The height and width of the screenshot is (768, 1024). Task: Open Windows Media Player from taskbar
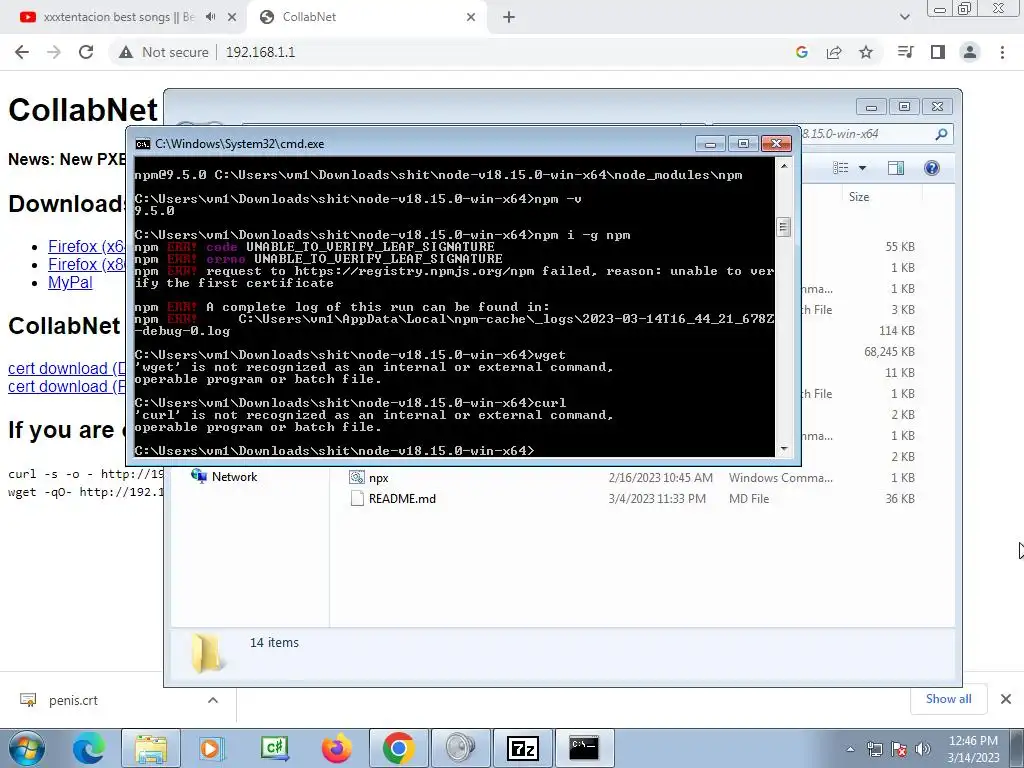tap(212, 748)
